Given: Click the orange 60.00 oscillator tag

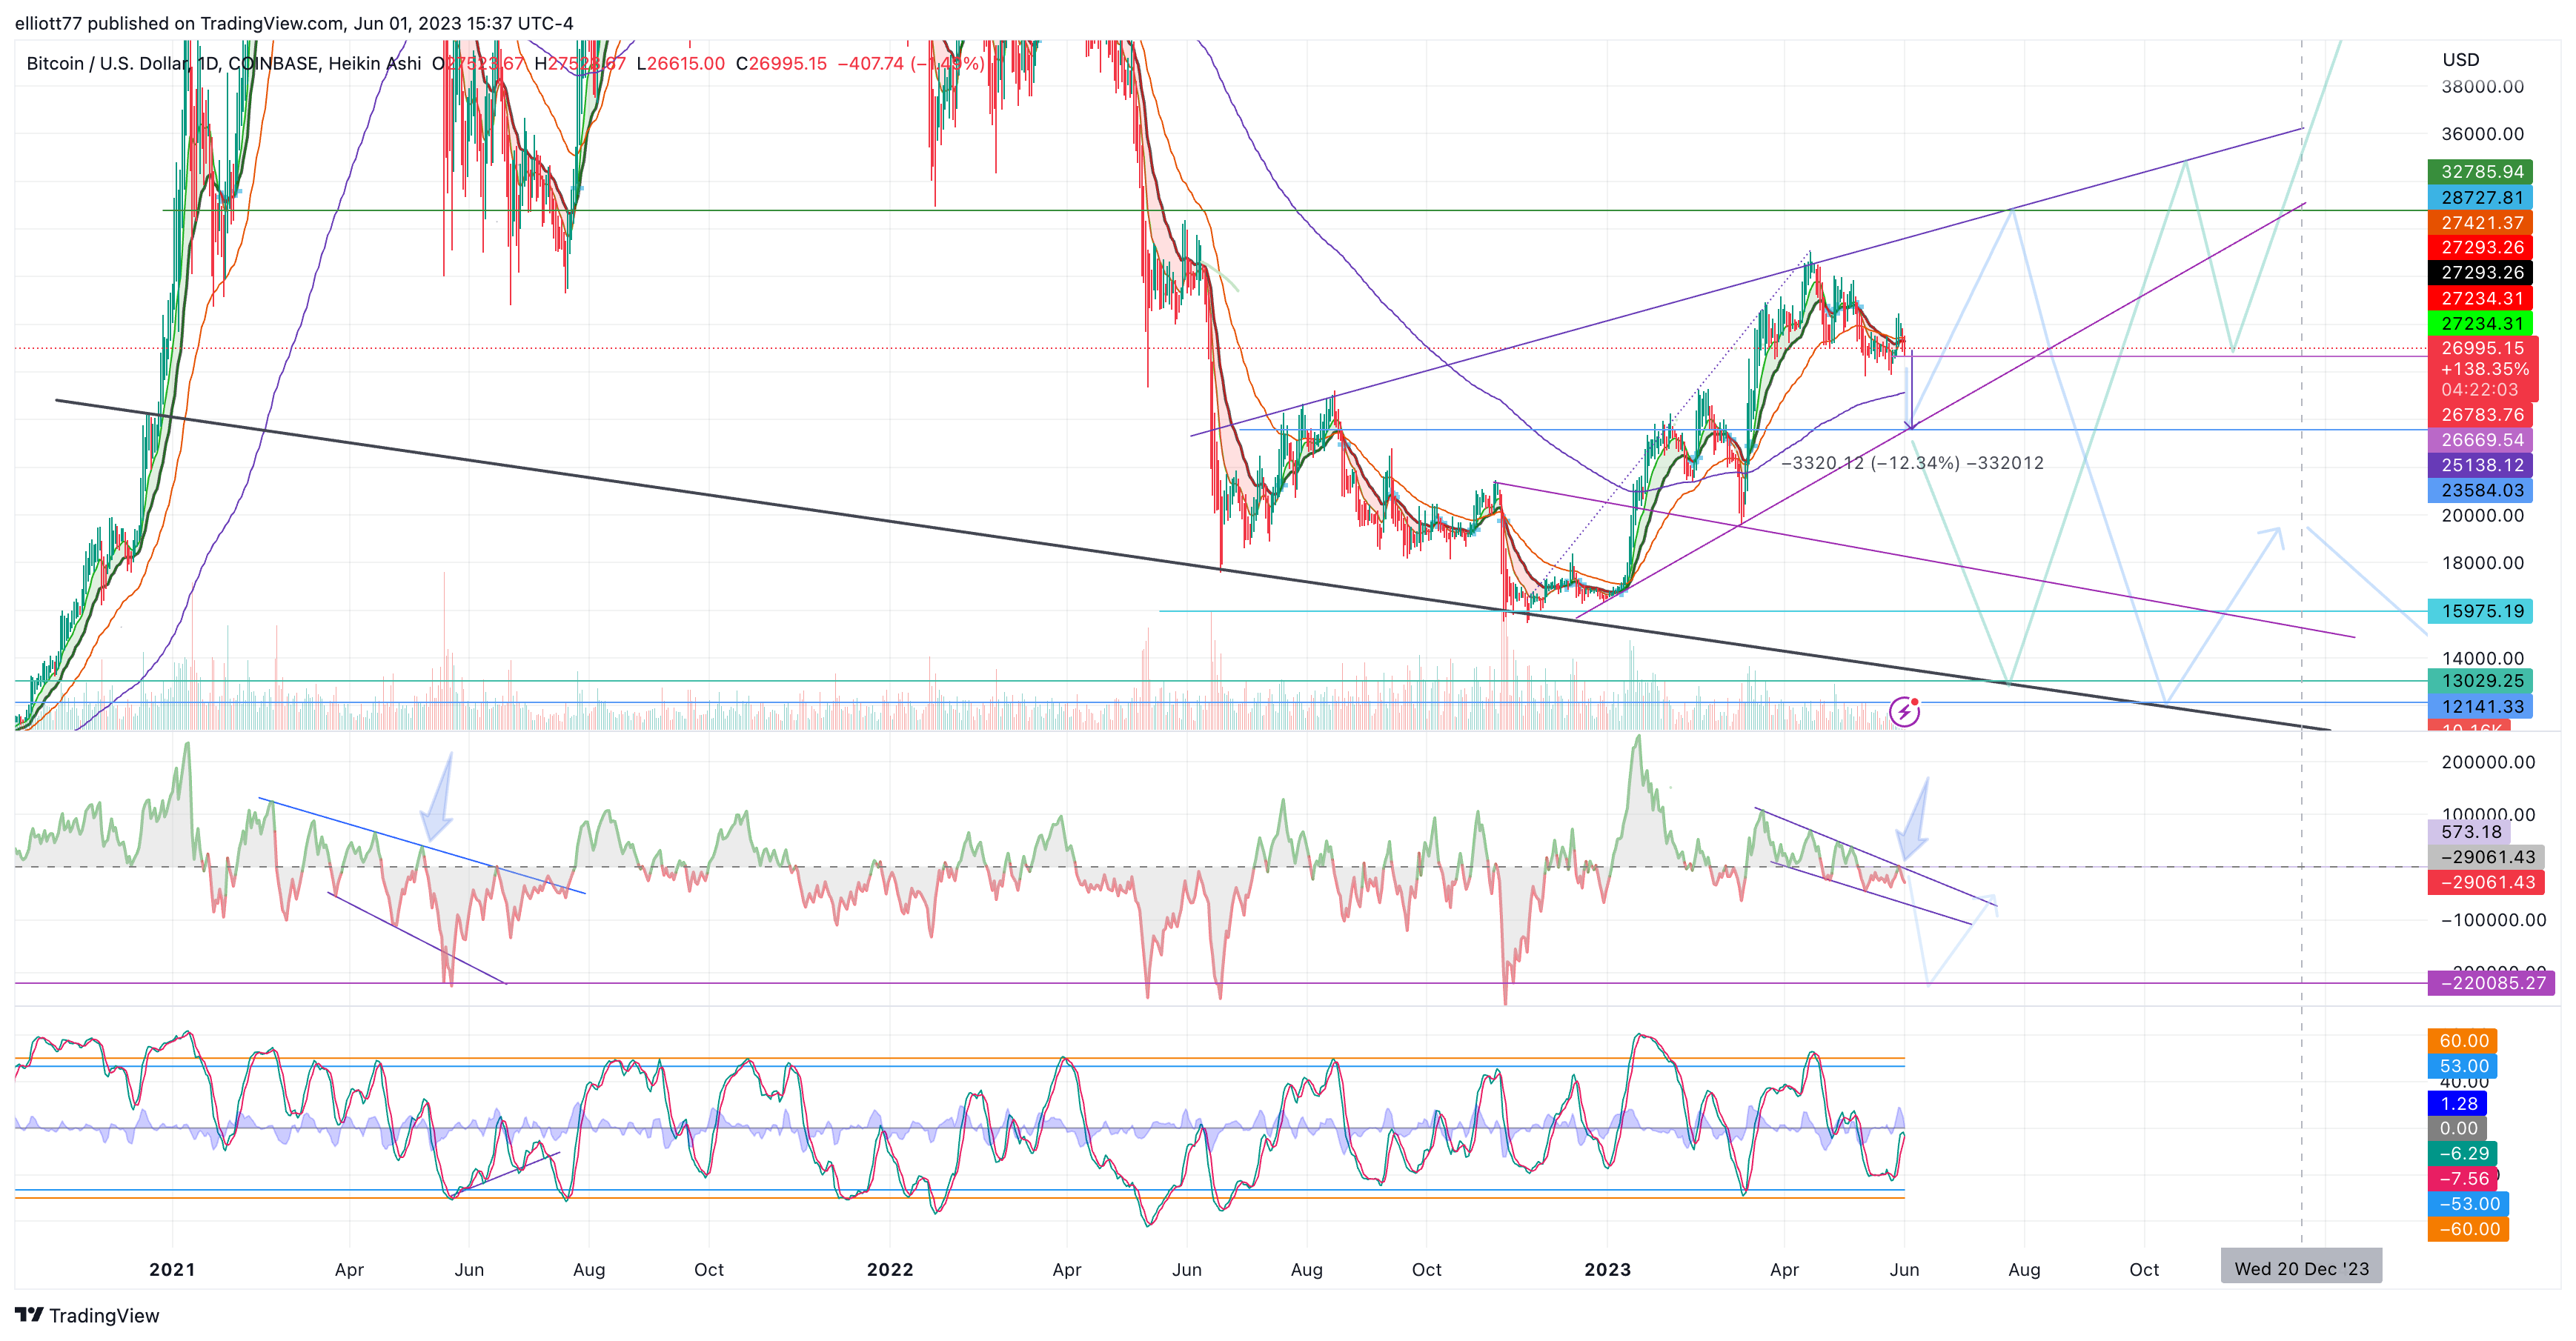Looking at the screenshot, I should click(2463, 1041).
